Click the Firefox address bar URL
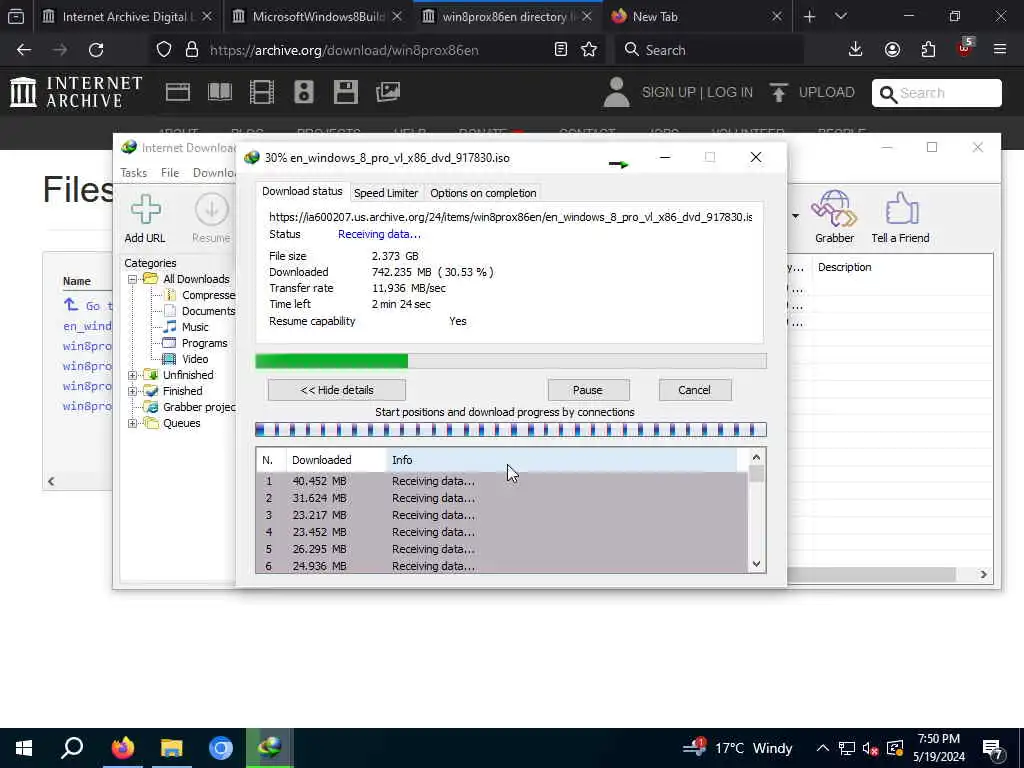Image resolution: width=1024 pixels, height=768 pixels. (344, 50)
